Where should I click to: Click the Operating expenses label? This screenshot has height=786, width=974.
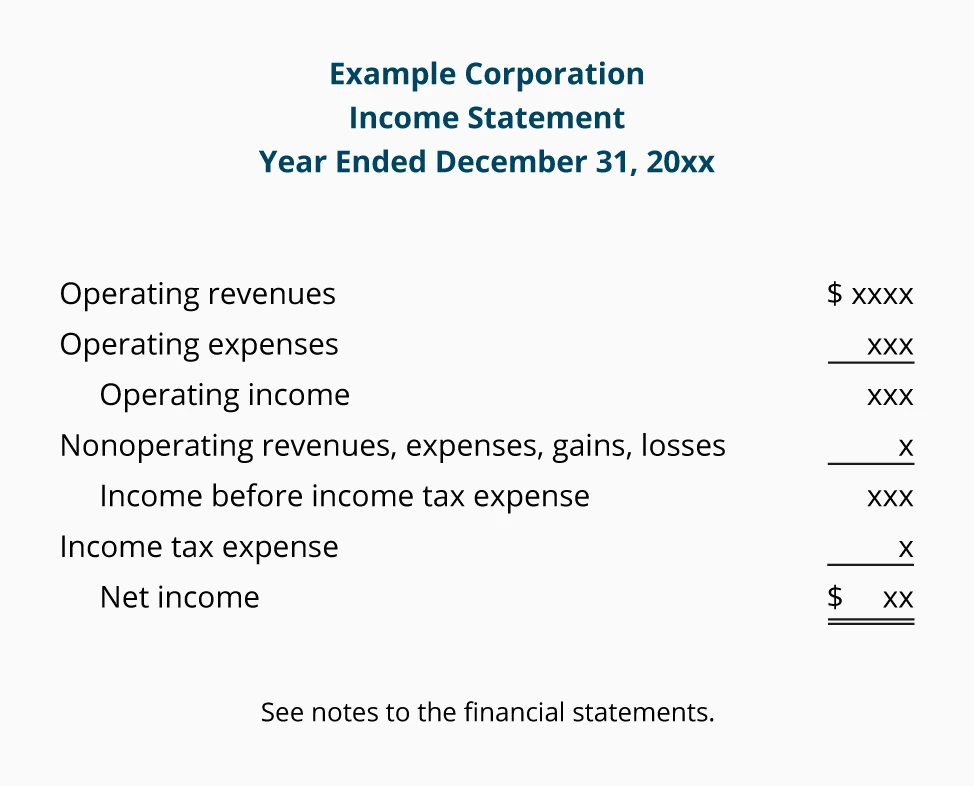199,345
